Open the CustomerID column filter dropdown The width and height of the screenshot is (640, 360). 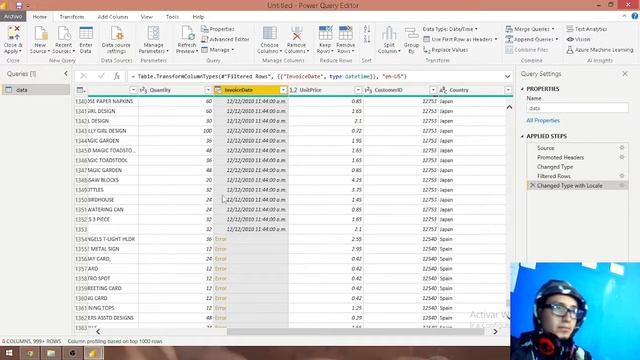433,90
